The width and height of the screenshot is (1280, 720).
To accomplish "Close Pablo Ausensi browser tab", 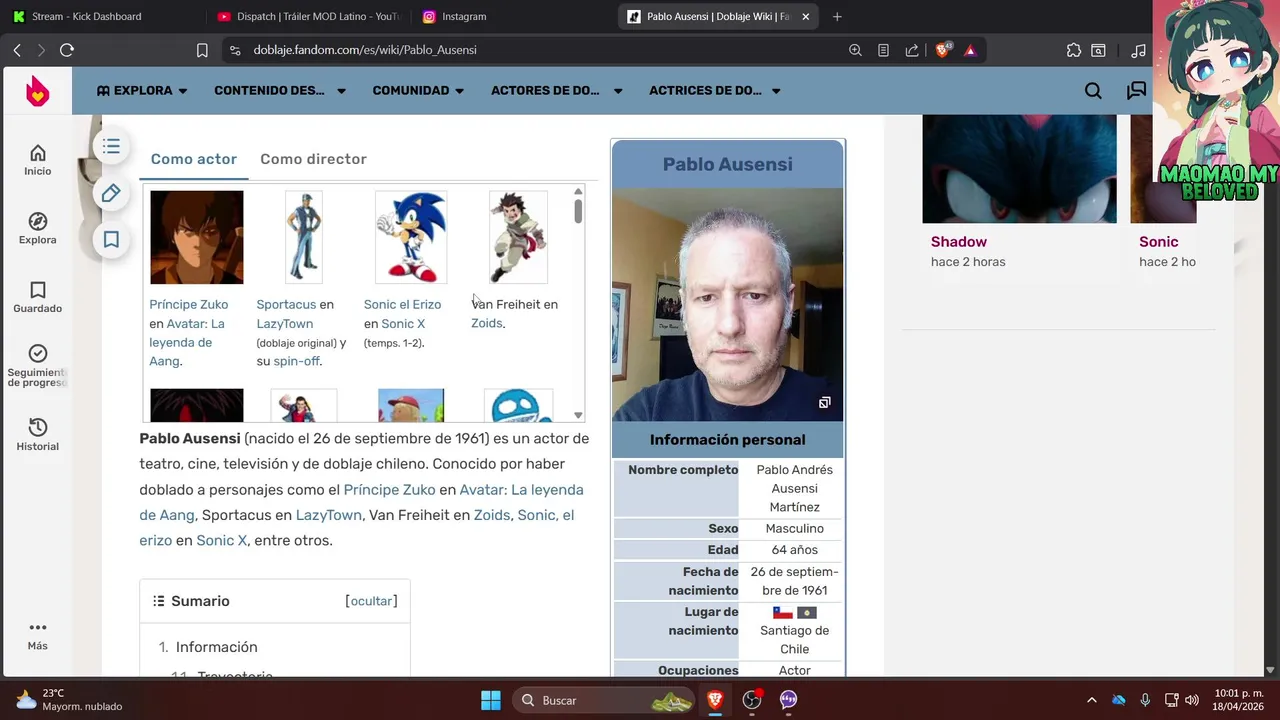I will pos(805,16).
